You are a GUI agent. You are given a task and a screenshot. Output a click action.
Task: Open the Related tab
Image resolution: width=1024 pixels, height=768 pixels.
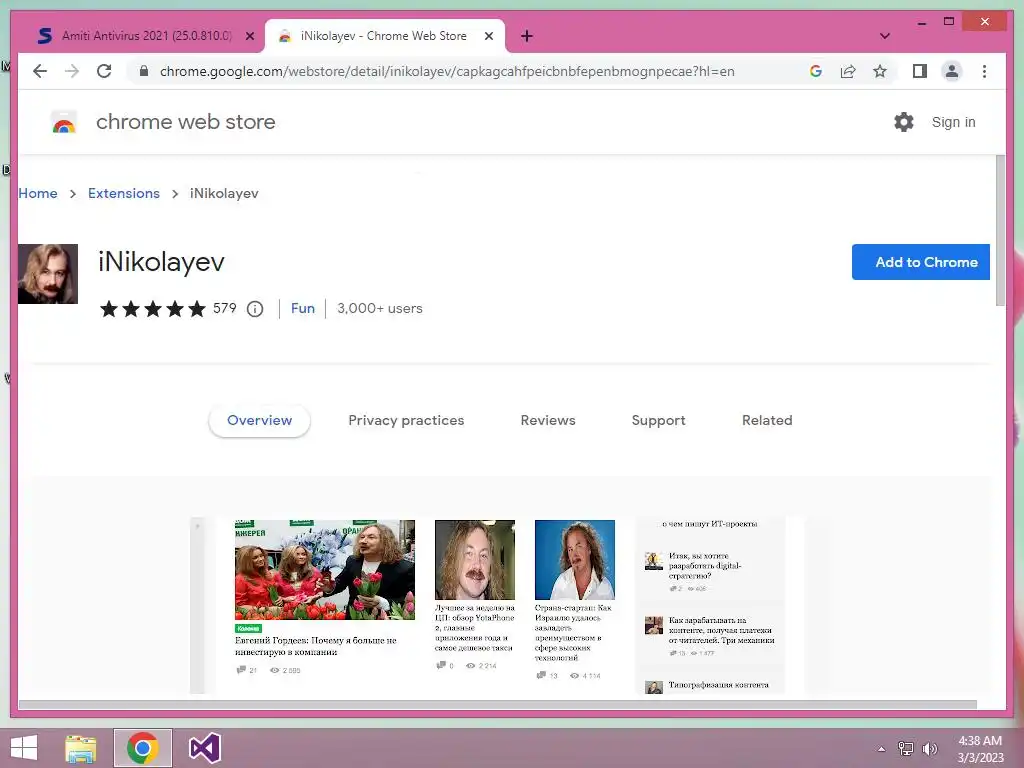point(767,421)
